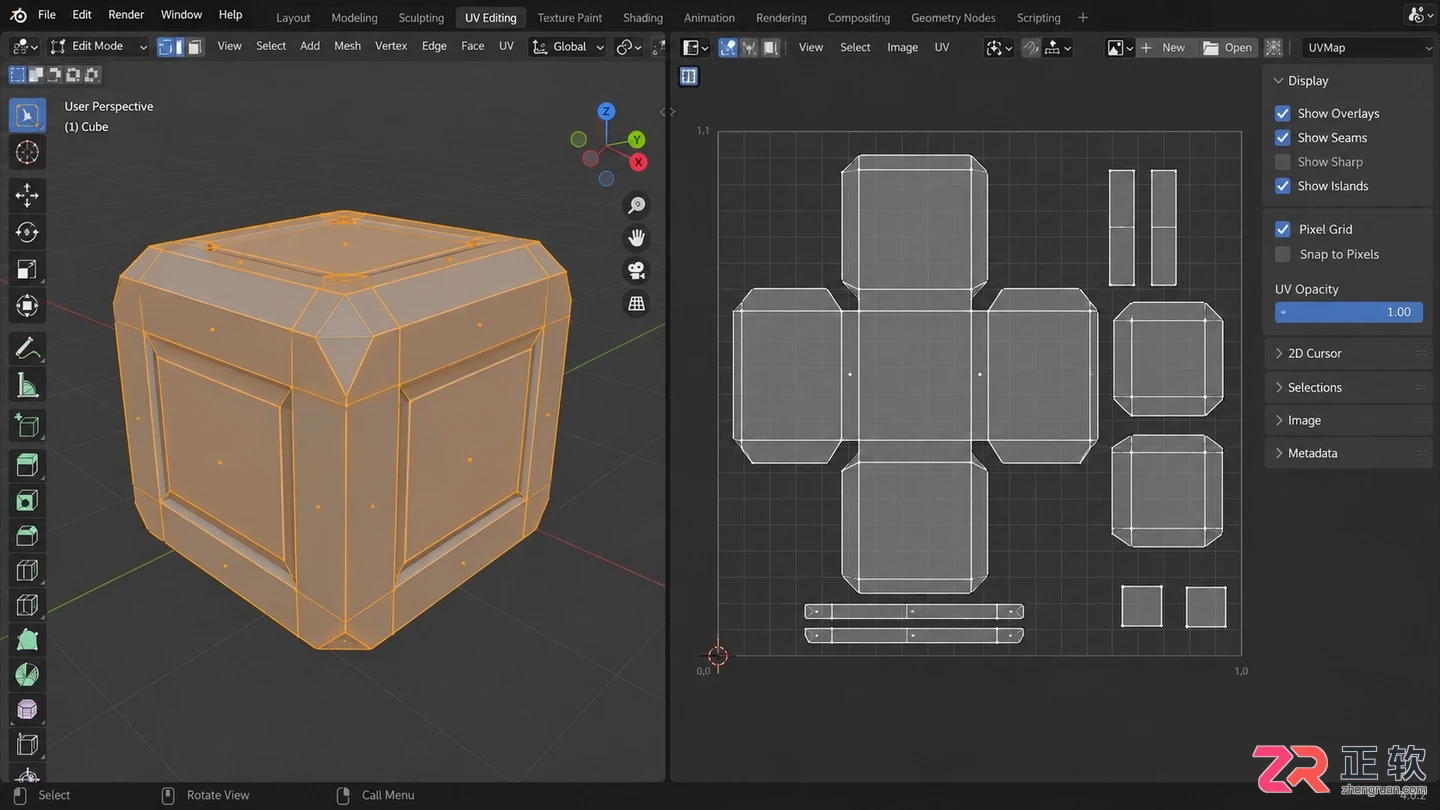Pick the Loop Cut tool
Screen dimensions: 1440x810
pos(27,570)
